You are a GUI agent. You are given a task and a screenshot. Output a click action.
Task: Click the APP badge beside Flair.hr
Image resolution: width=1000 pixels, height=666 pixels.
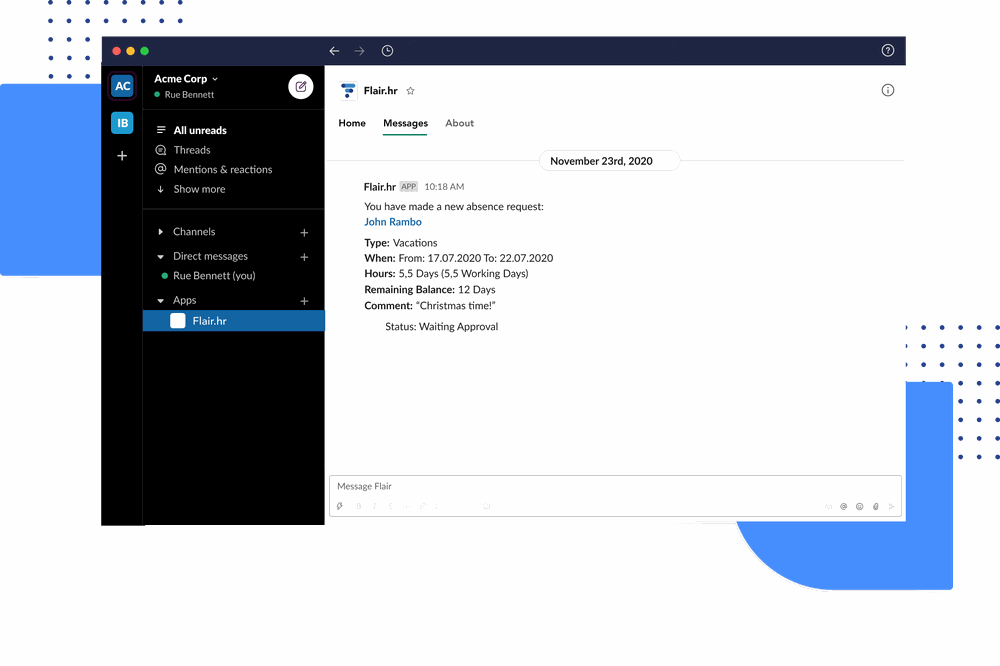pos(409,187)
